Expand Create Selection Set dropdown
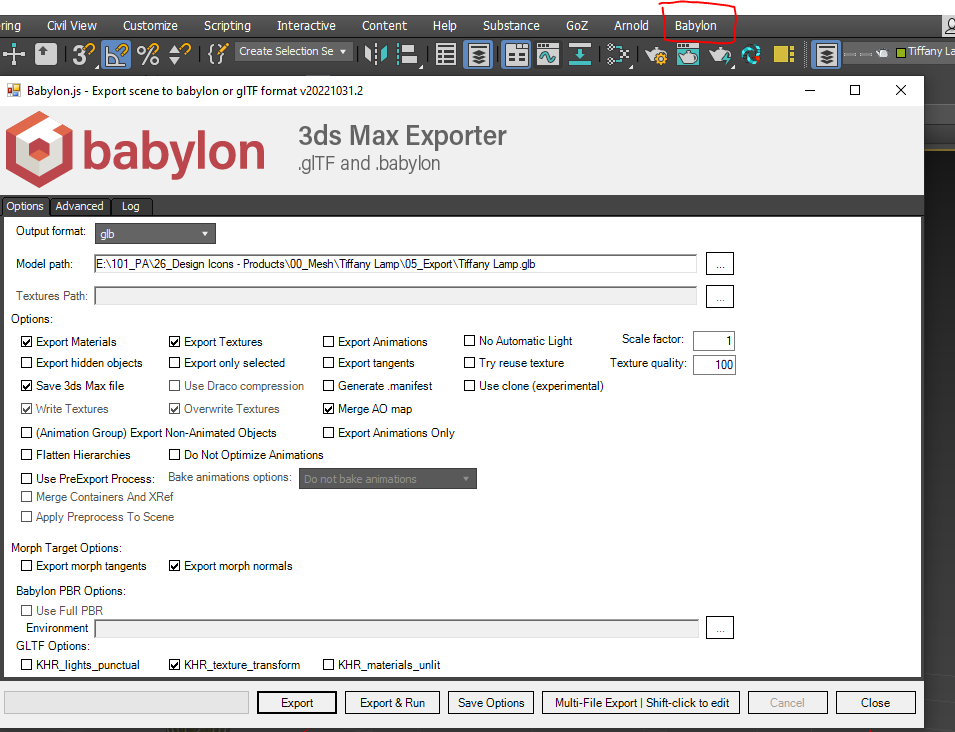955x732 pixels. point(344,52)
